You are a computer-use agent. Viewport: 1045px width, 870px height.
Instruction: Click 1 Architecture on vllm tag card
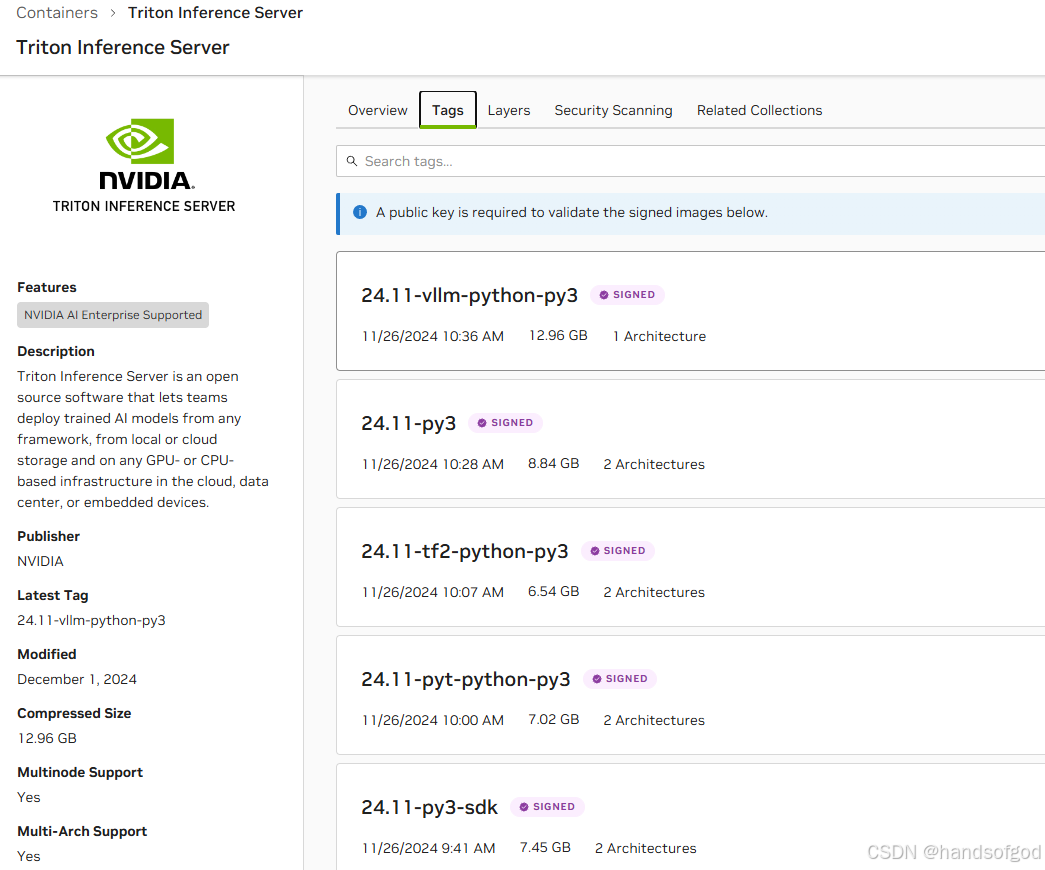pos(659,336)
